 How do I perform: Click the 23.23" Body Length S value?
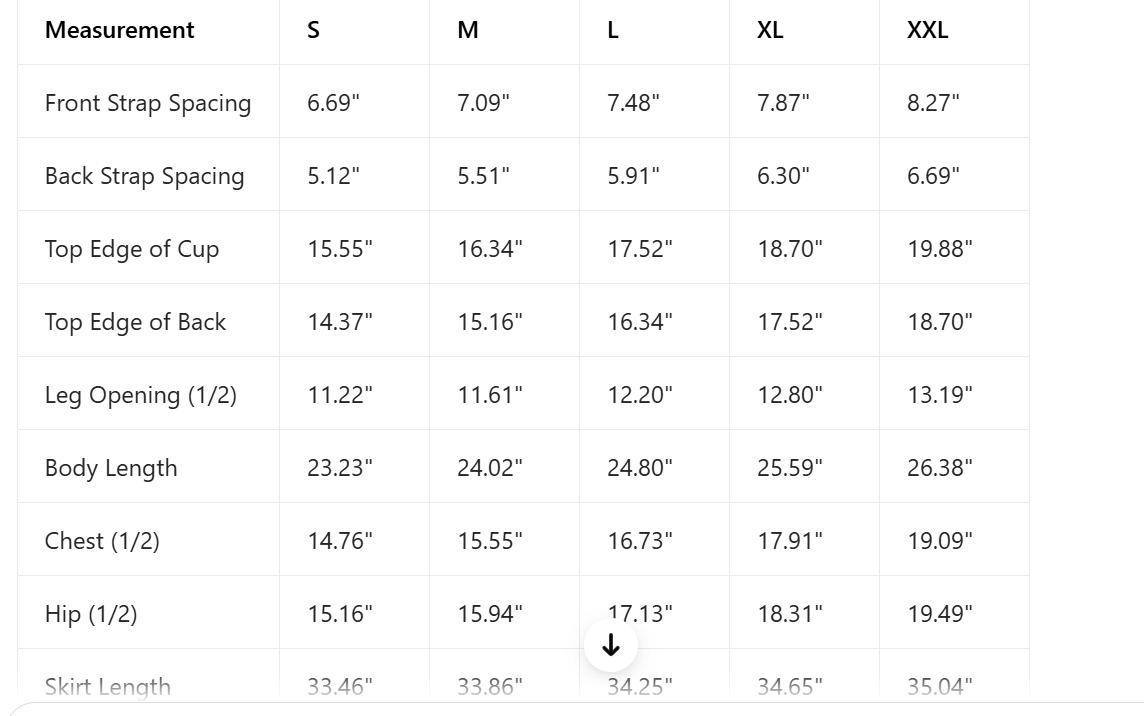pyautogui.click(x=340, y=468)
